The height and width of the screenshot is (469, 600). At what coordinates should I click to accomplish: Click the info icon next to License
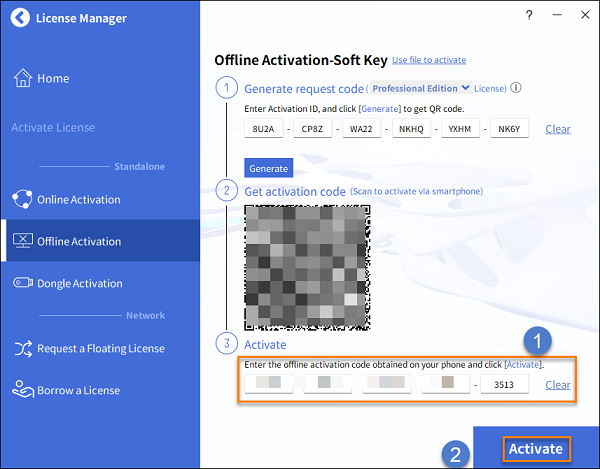point(516,88)
